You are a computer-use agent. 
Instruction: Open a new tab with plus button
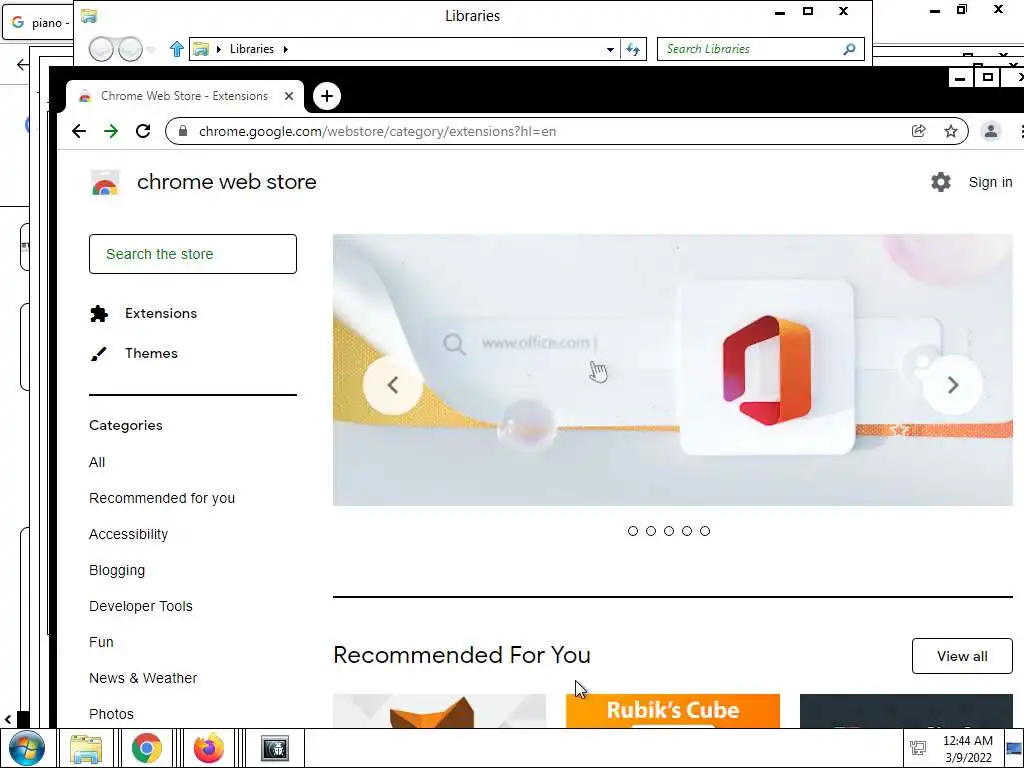click(327, 96)
